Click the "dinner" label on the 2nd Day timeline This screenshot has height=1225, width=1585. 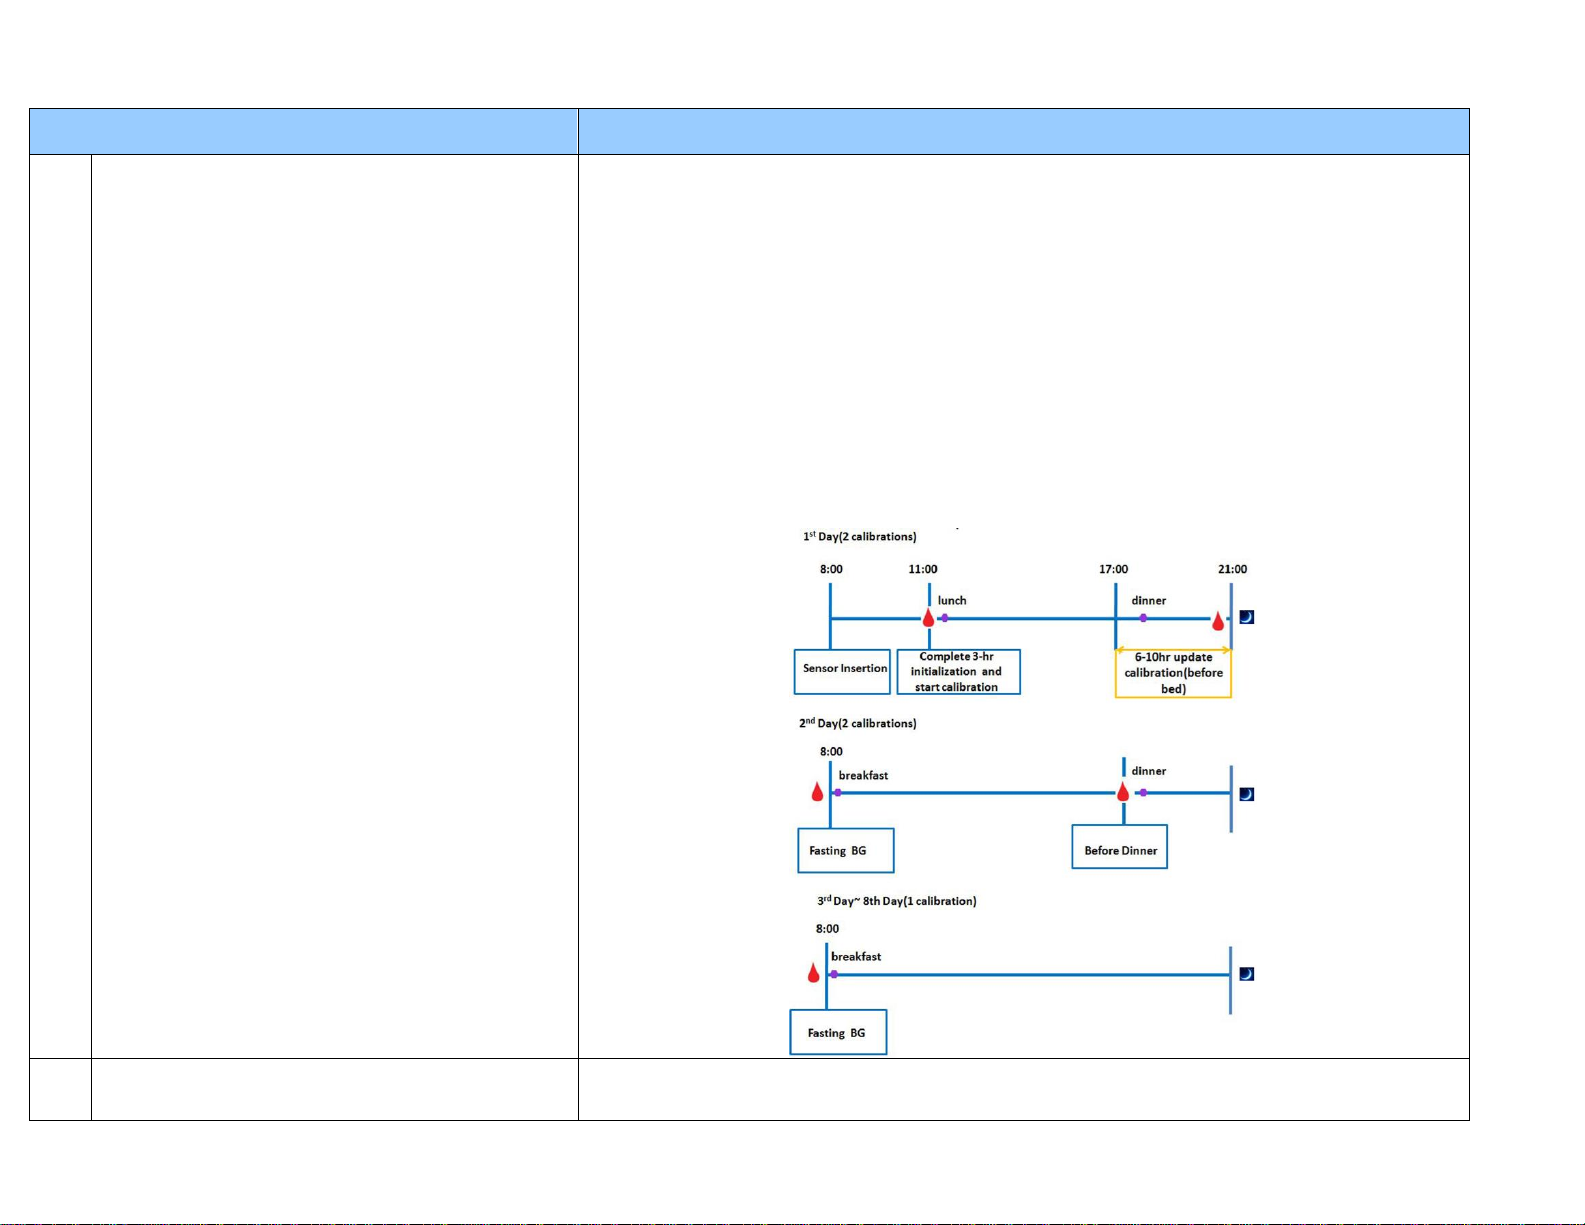click(1149, 771)
